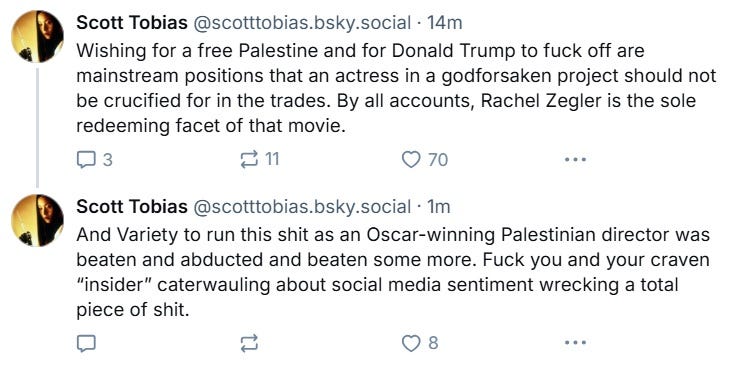733x367 pixels.
Task: Open the Scott Tobias avatar on the second post
Action: (37, 221)
